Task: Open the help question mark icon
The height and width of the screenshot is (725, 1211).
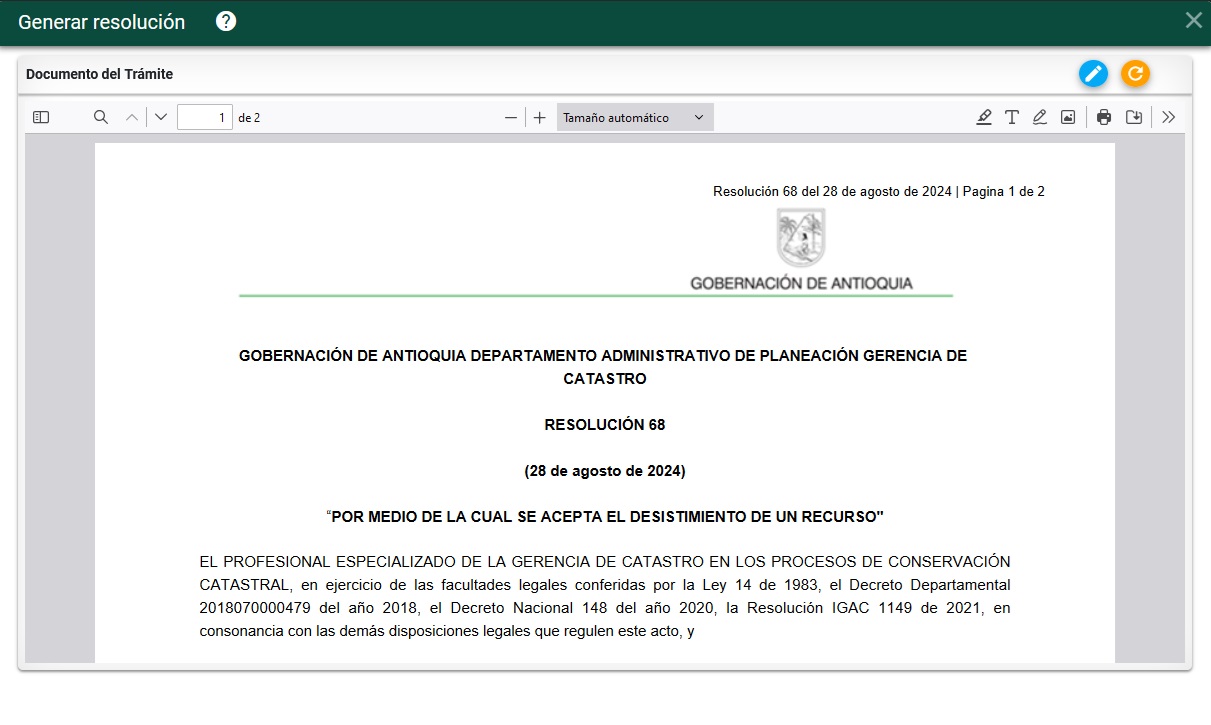Action: coord(226,21)
